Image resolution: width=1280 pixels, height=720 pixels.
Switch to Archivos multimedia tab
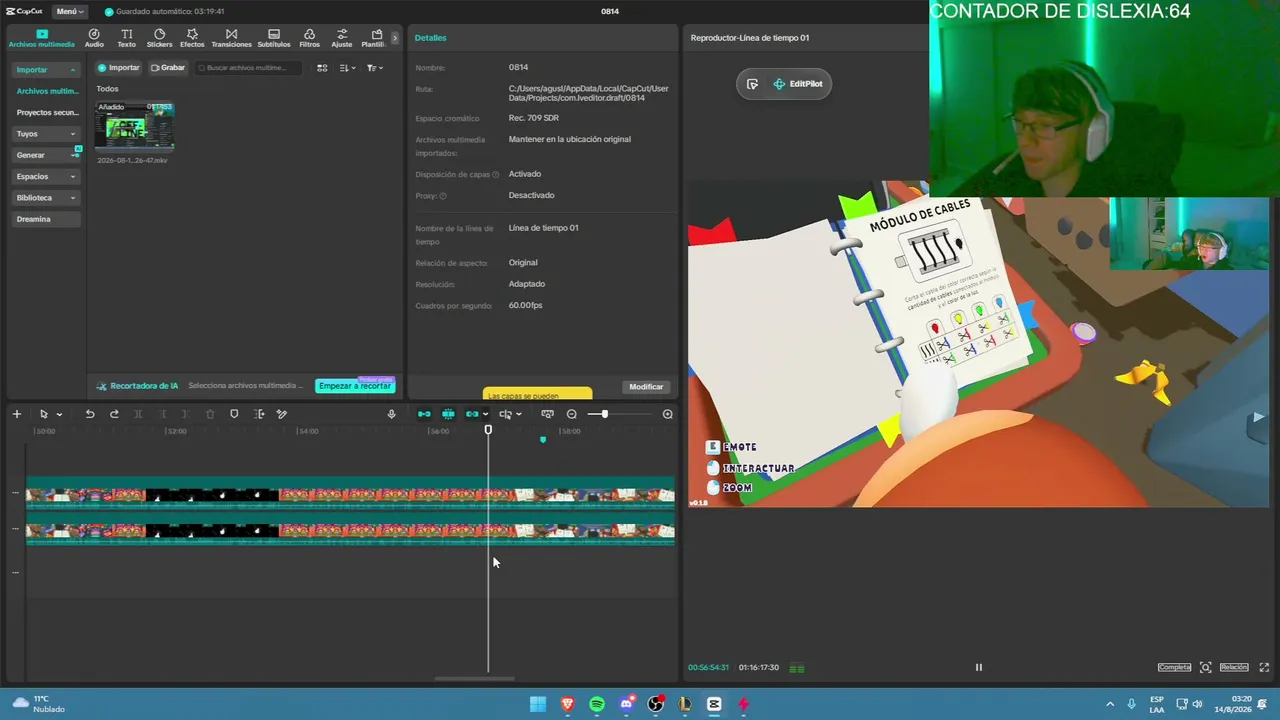(42, 38)
